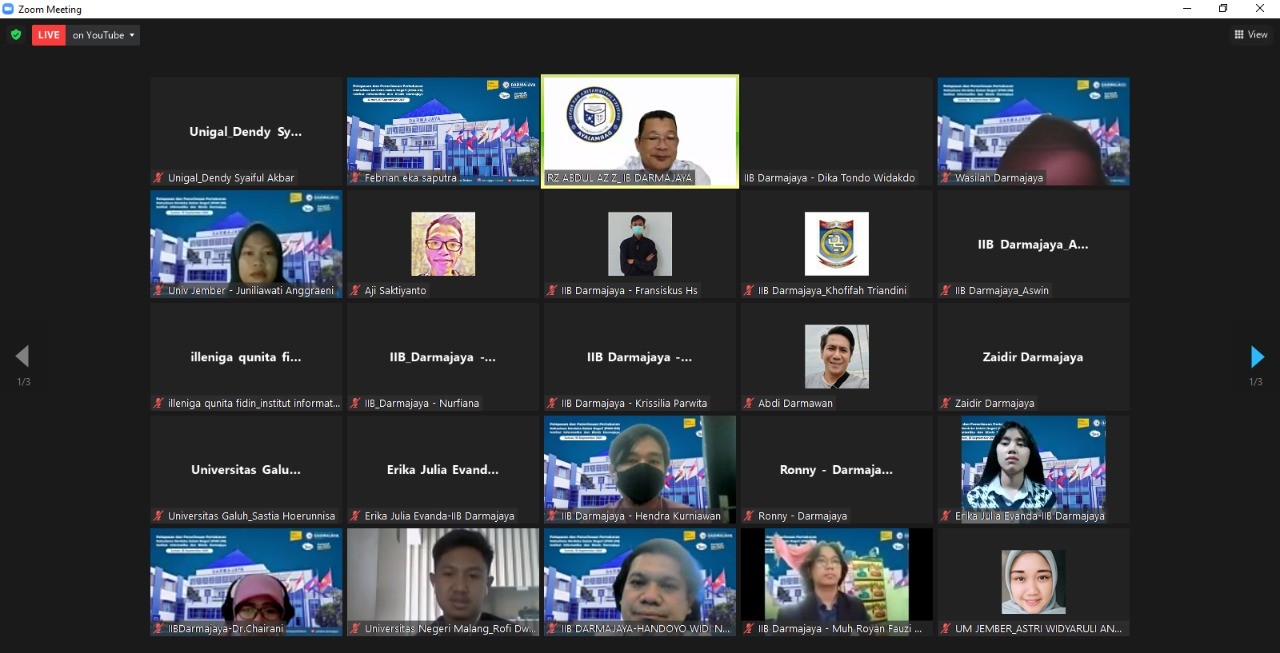Screen dimensions: 1280x653
Task: Click the green encryption shield icon
Action: [15, 35]
